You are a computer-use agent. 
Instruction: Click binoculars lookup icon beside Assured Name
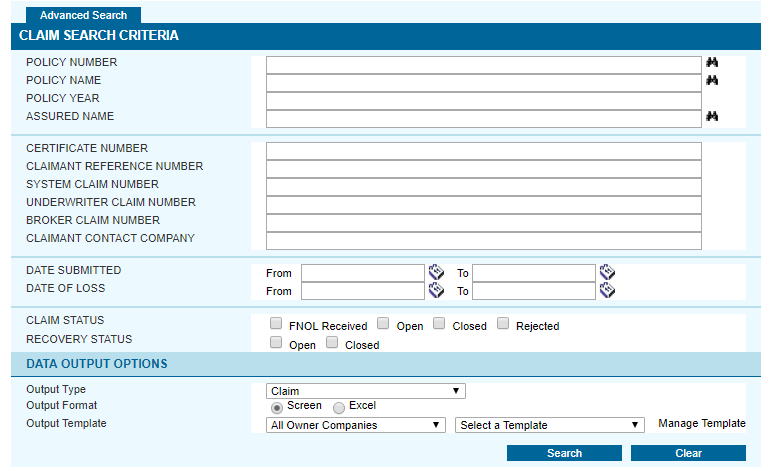[x=712, y=117]
